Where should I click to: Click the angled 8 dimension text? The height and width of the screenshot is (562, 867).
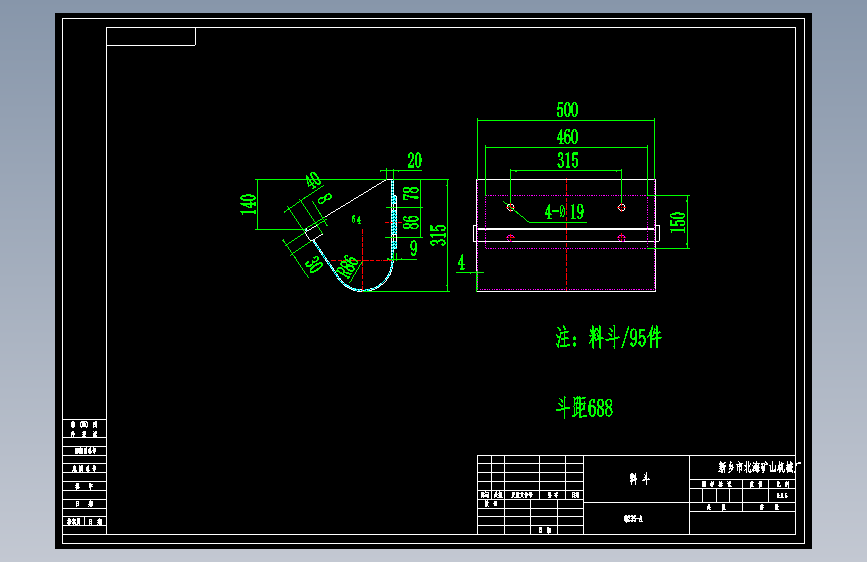point(325,198)
